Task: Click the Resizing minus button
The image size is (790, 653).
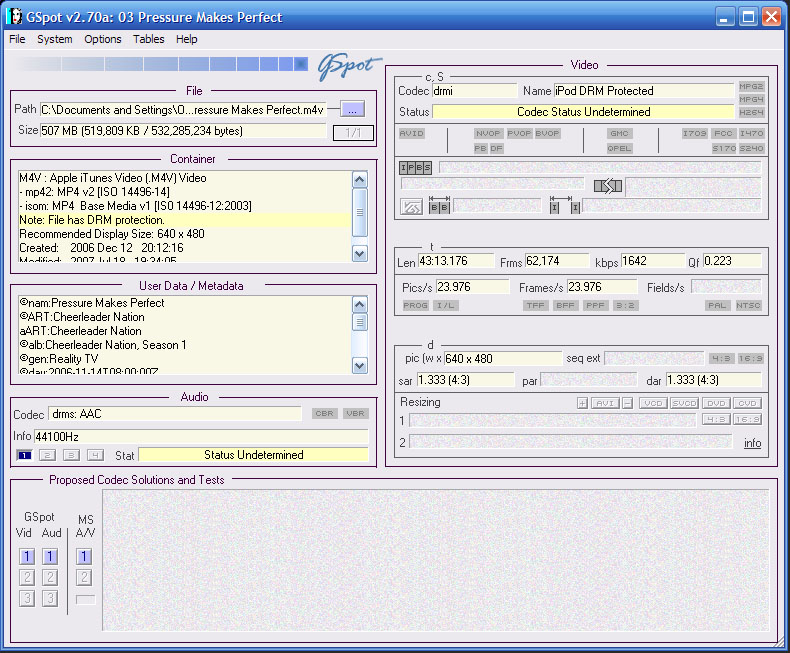Action: (627, 404)
